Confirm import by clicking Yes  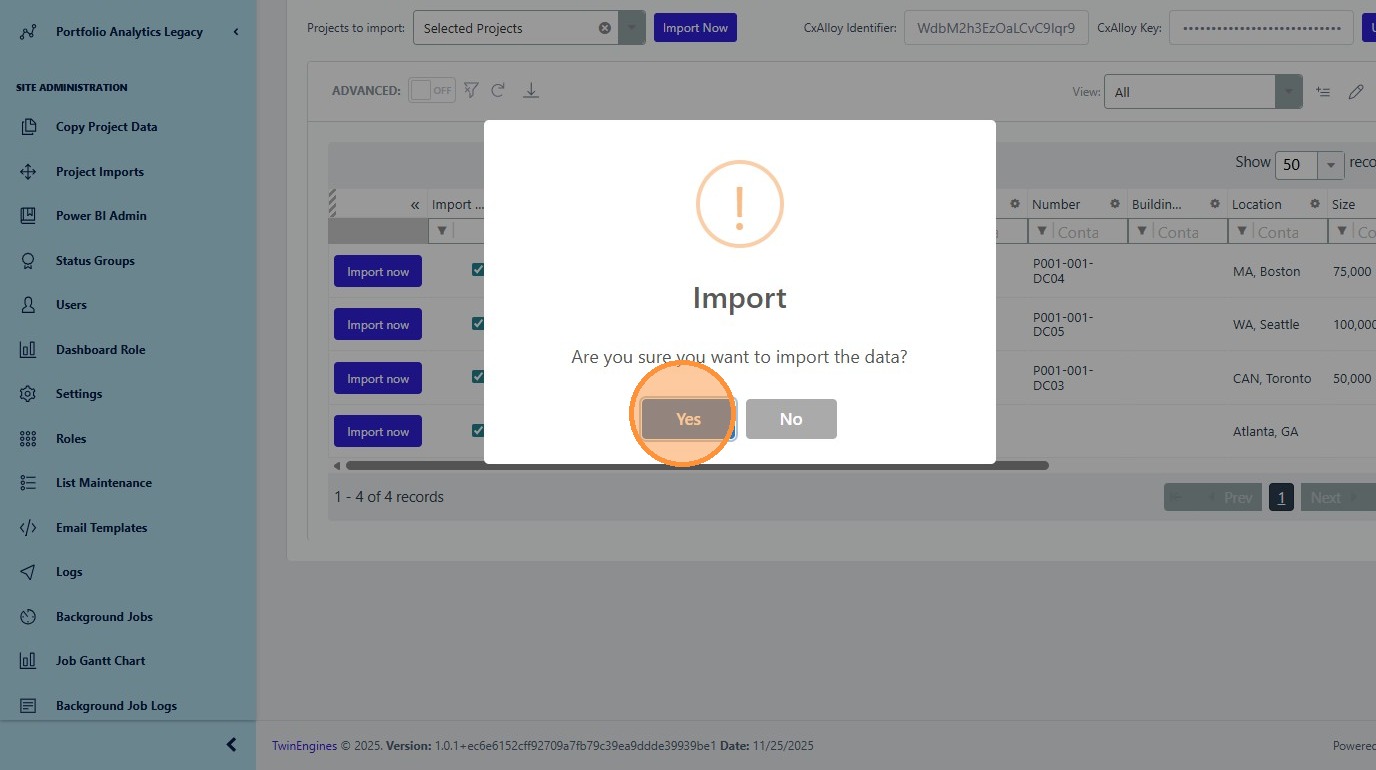click(688, 419)
